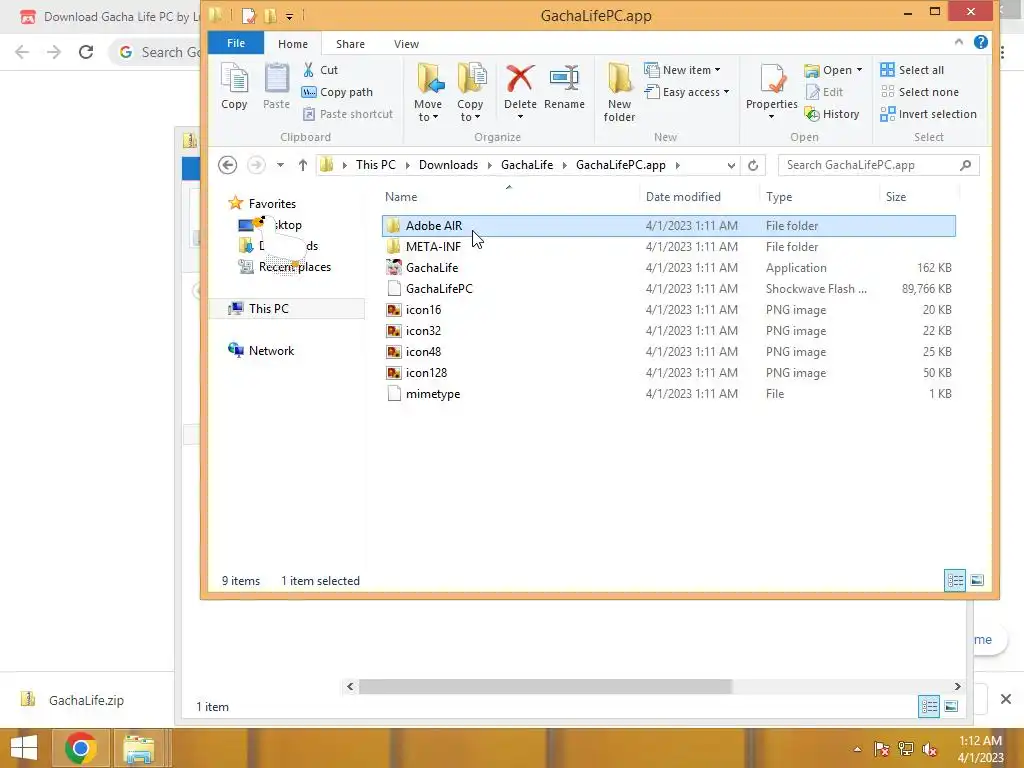Reload the Chrome page
Image resolution: width=1024 pixels, height=768 pixels.
[x=86, y=52]
